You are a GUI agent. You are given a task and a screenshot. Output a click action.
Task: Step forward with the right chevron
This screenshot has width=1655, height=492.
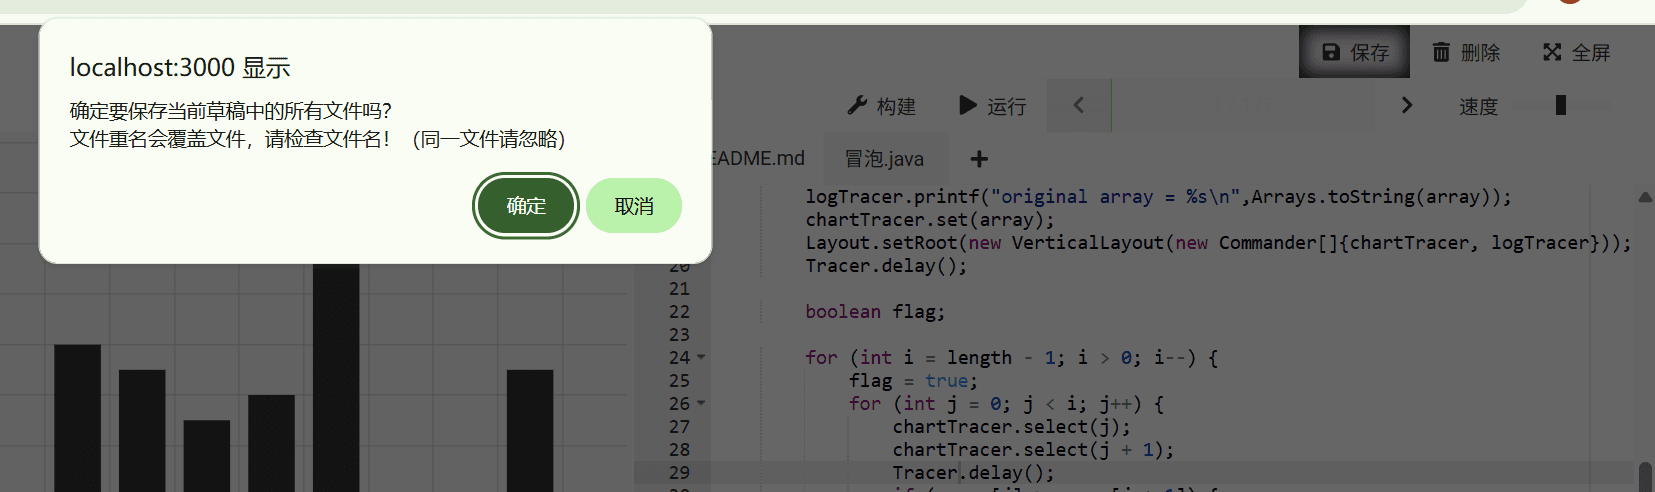[1407, 105]
